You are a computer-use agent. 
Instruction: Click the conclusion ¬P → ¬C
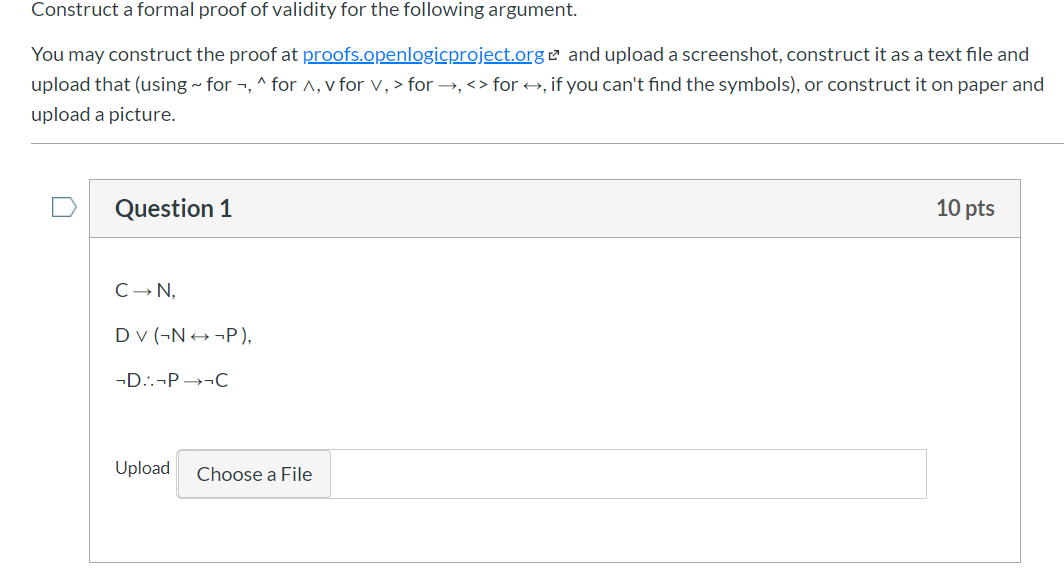[x=192, y=380]
